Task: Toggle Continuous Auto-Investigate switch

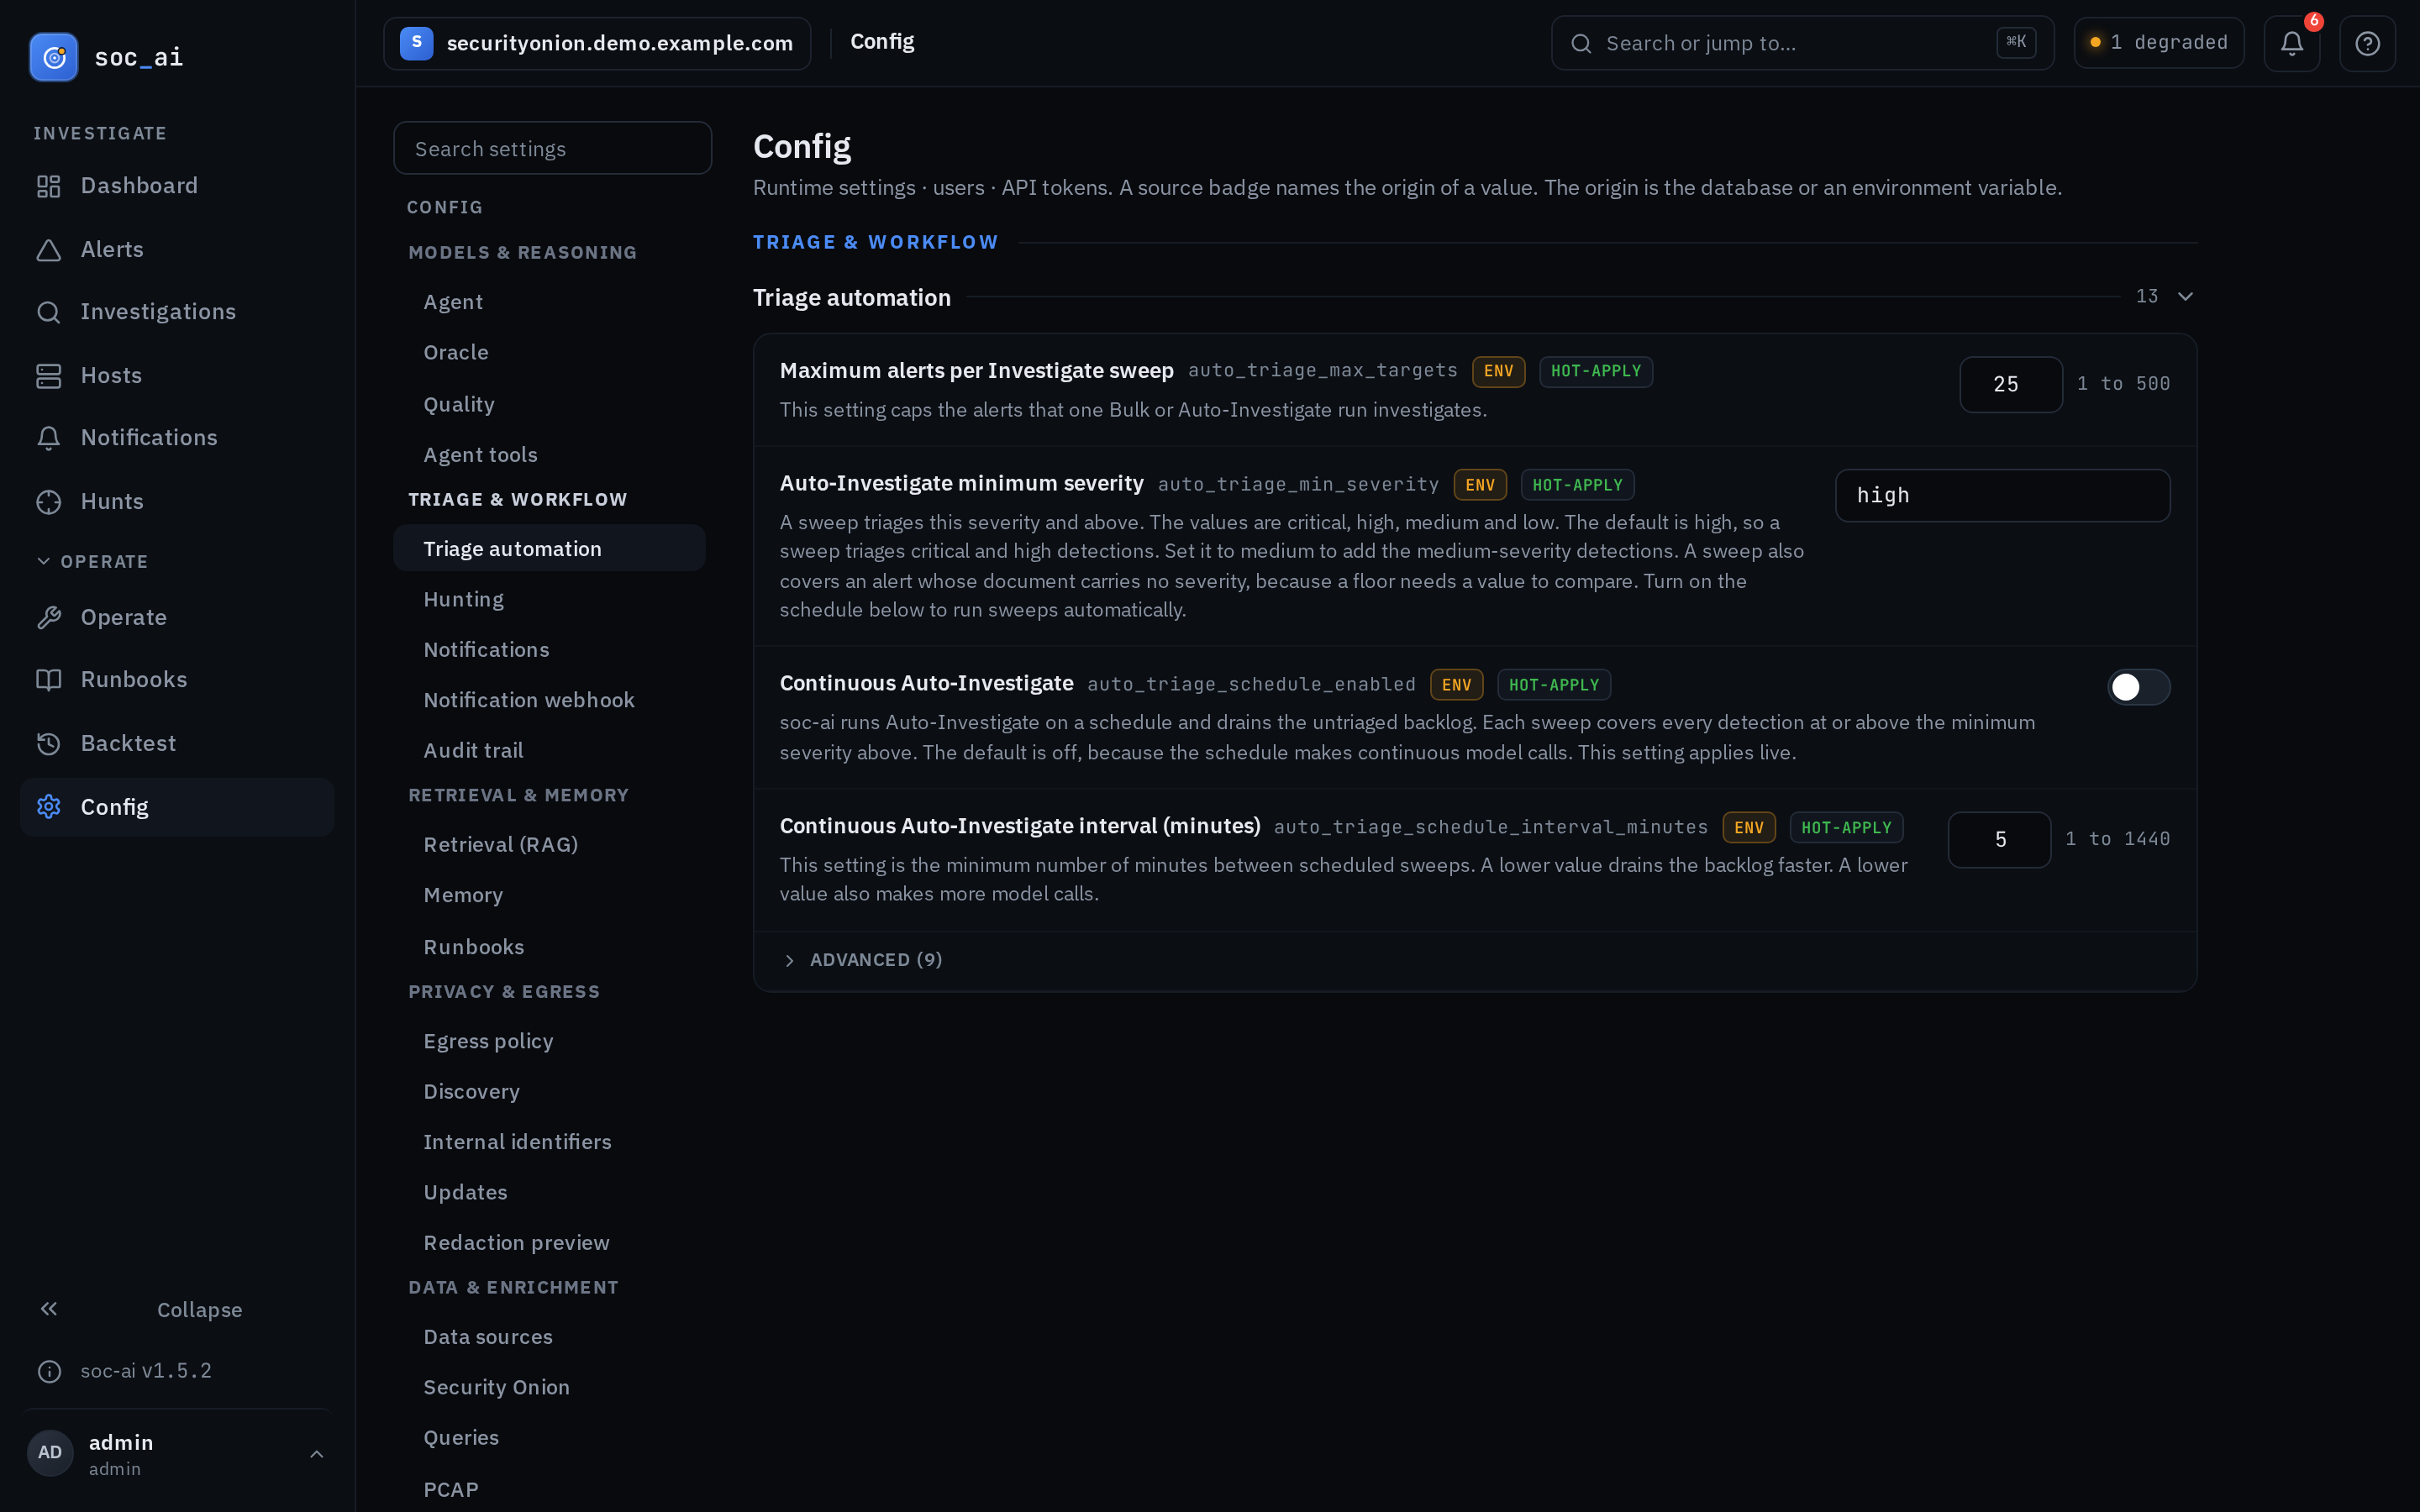Action: [2138, 686]
